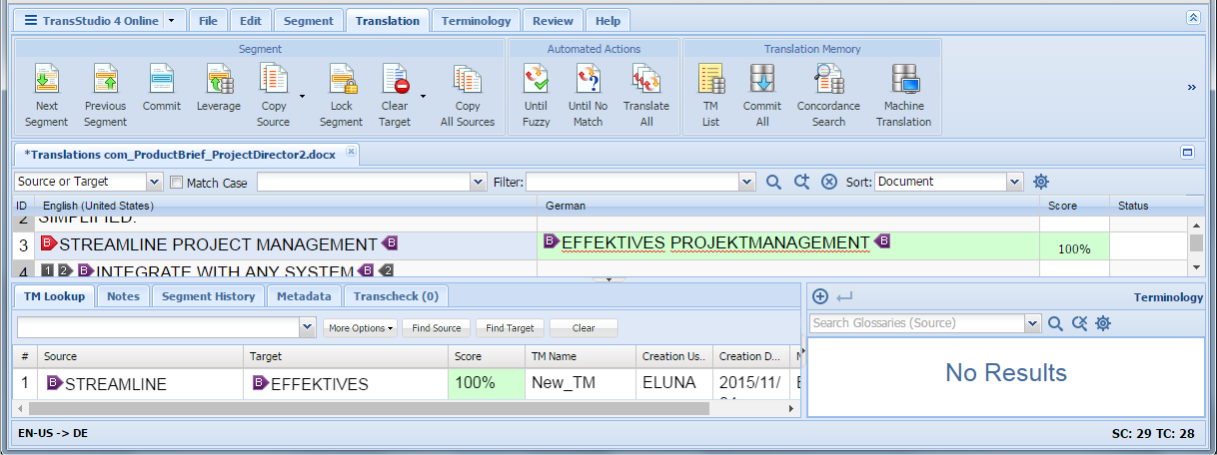Open filter bar settings gear
The height and width of the screenshot is (455, 1217).
[1041, 182]
